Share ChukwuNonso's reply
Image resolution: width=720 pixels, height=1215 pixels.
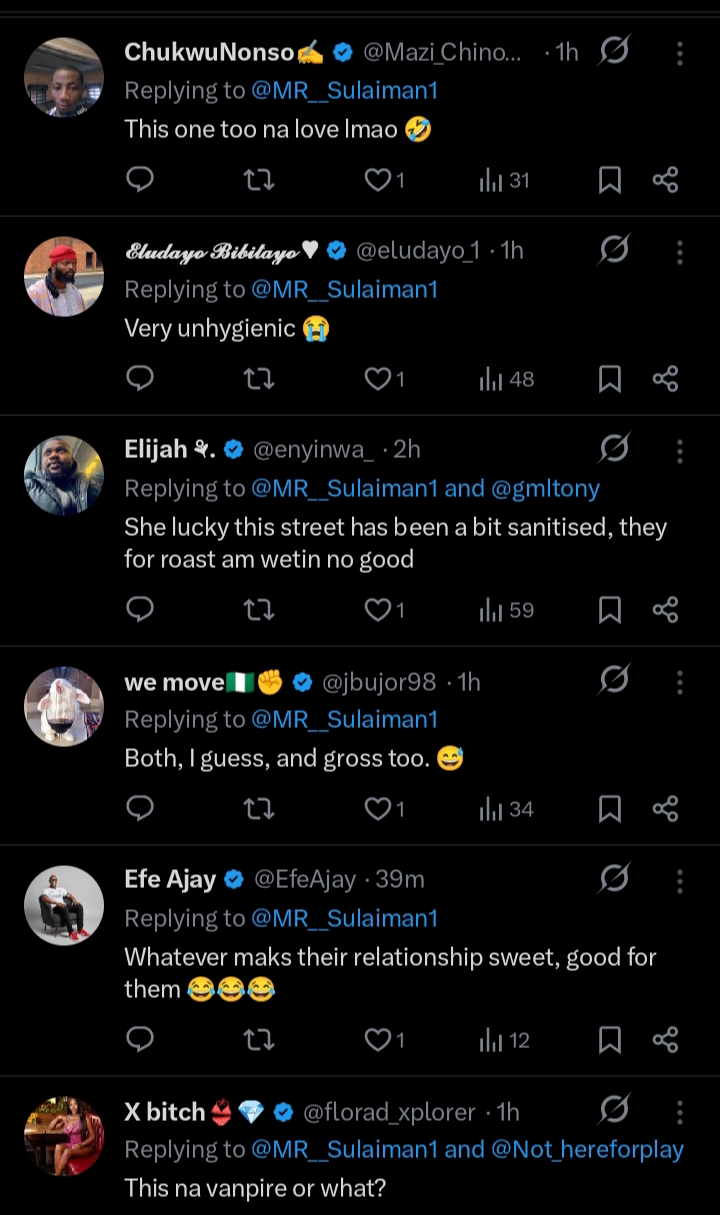point(665,180)
